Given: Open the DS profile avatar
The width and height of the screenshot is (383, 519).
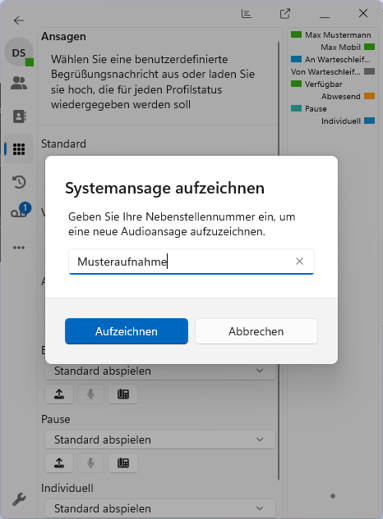Looking at the screenshot, I should pyautogui.click(x=19, y=52).
